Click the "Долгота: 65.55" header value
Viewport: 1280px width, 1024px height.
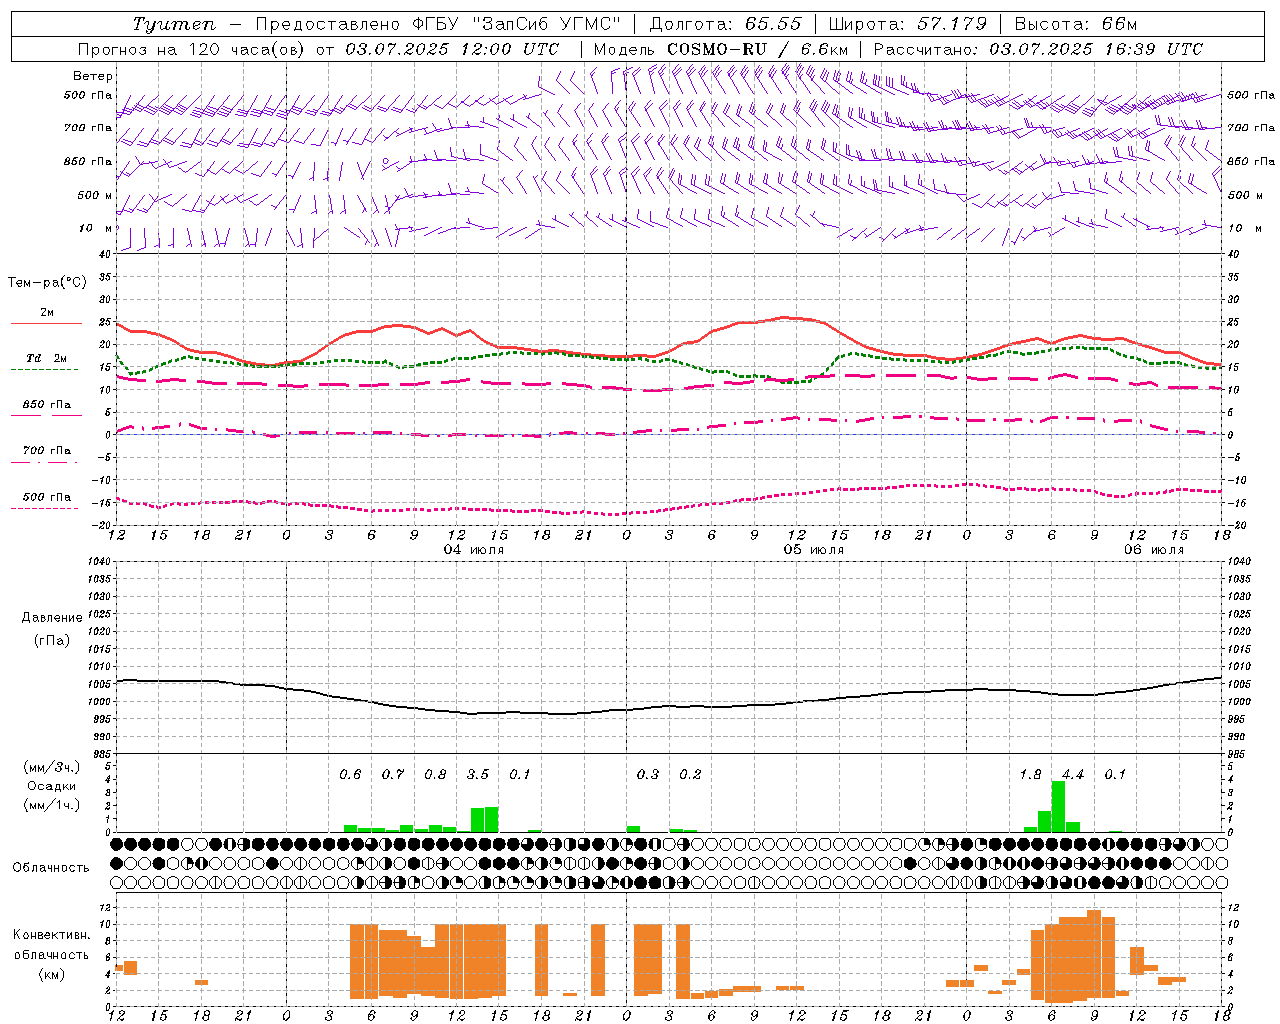(x=726, y=24)
